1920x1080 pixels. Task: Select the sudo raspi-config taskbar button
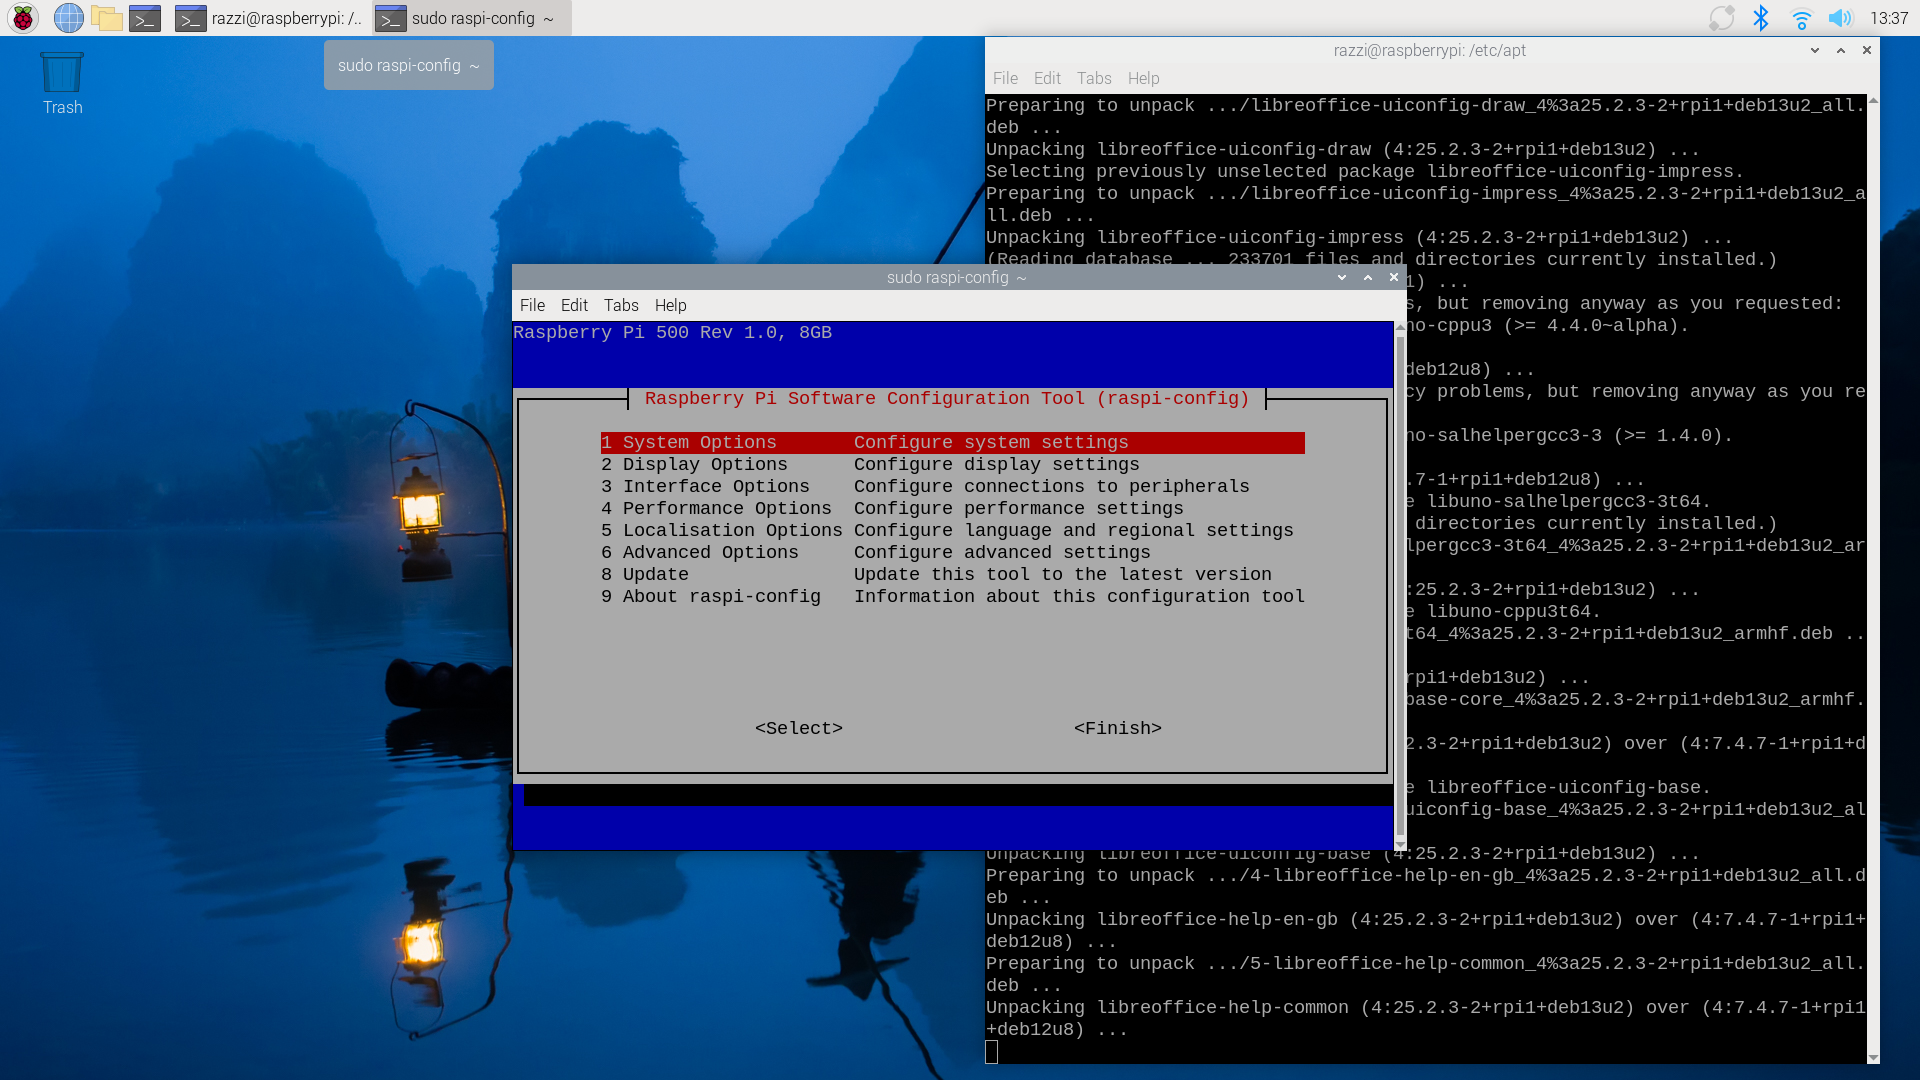[470, 18]
